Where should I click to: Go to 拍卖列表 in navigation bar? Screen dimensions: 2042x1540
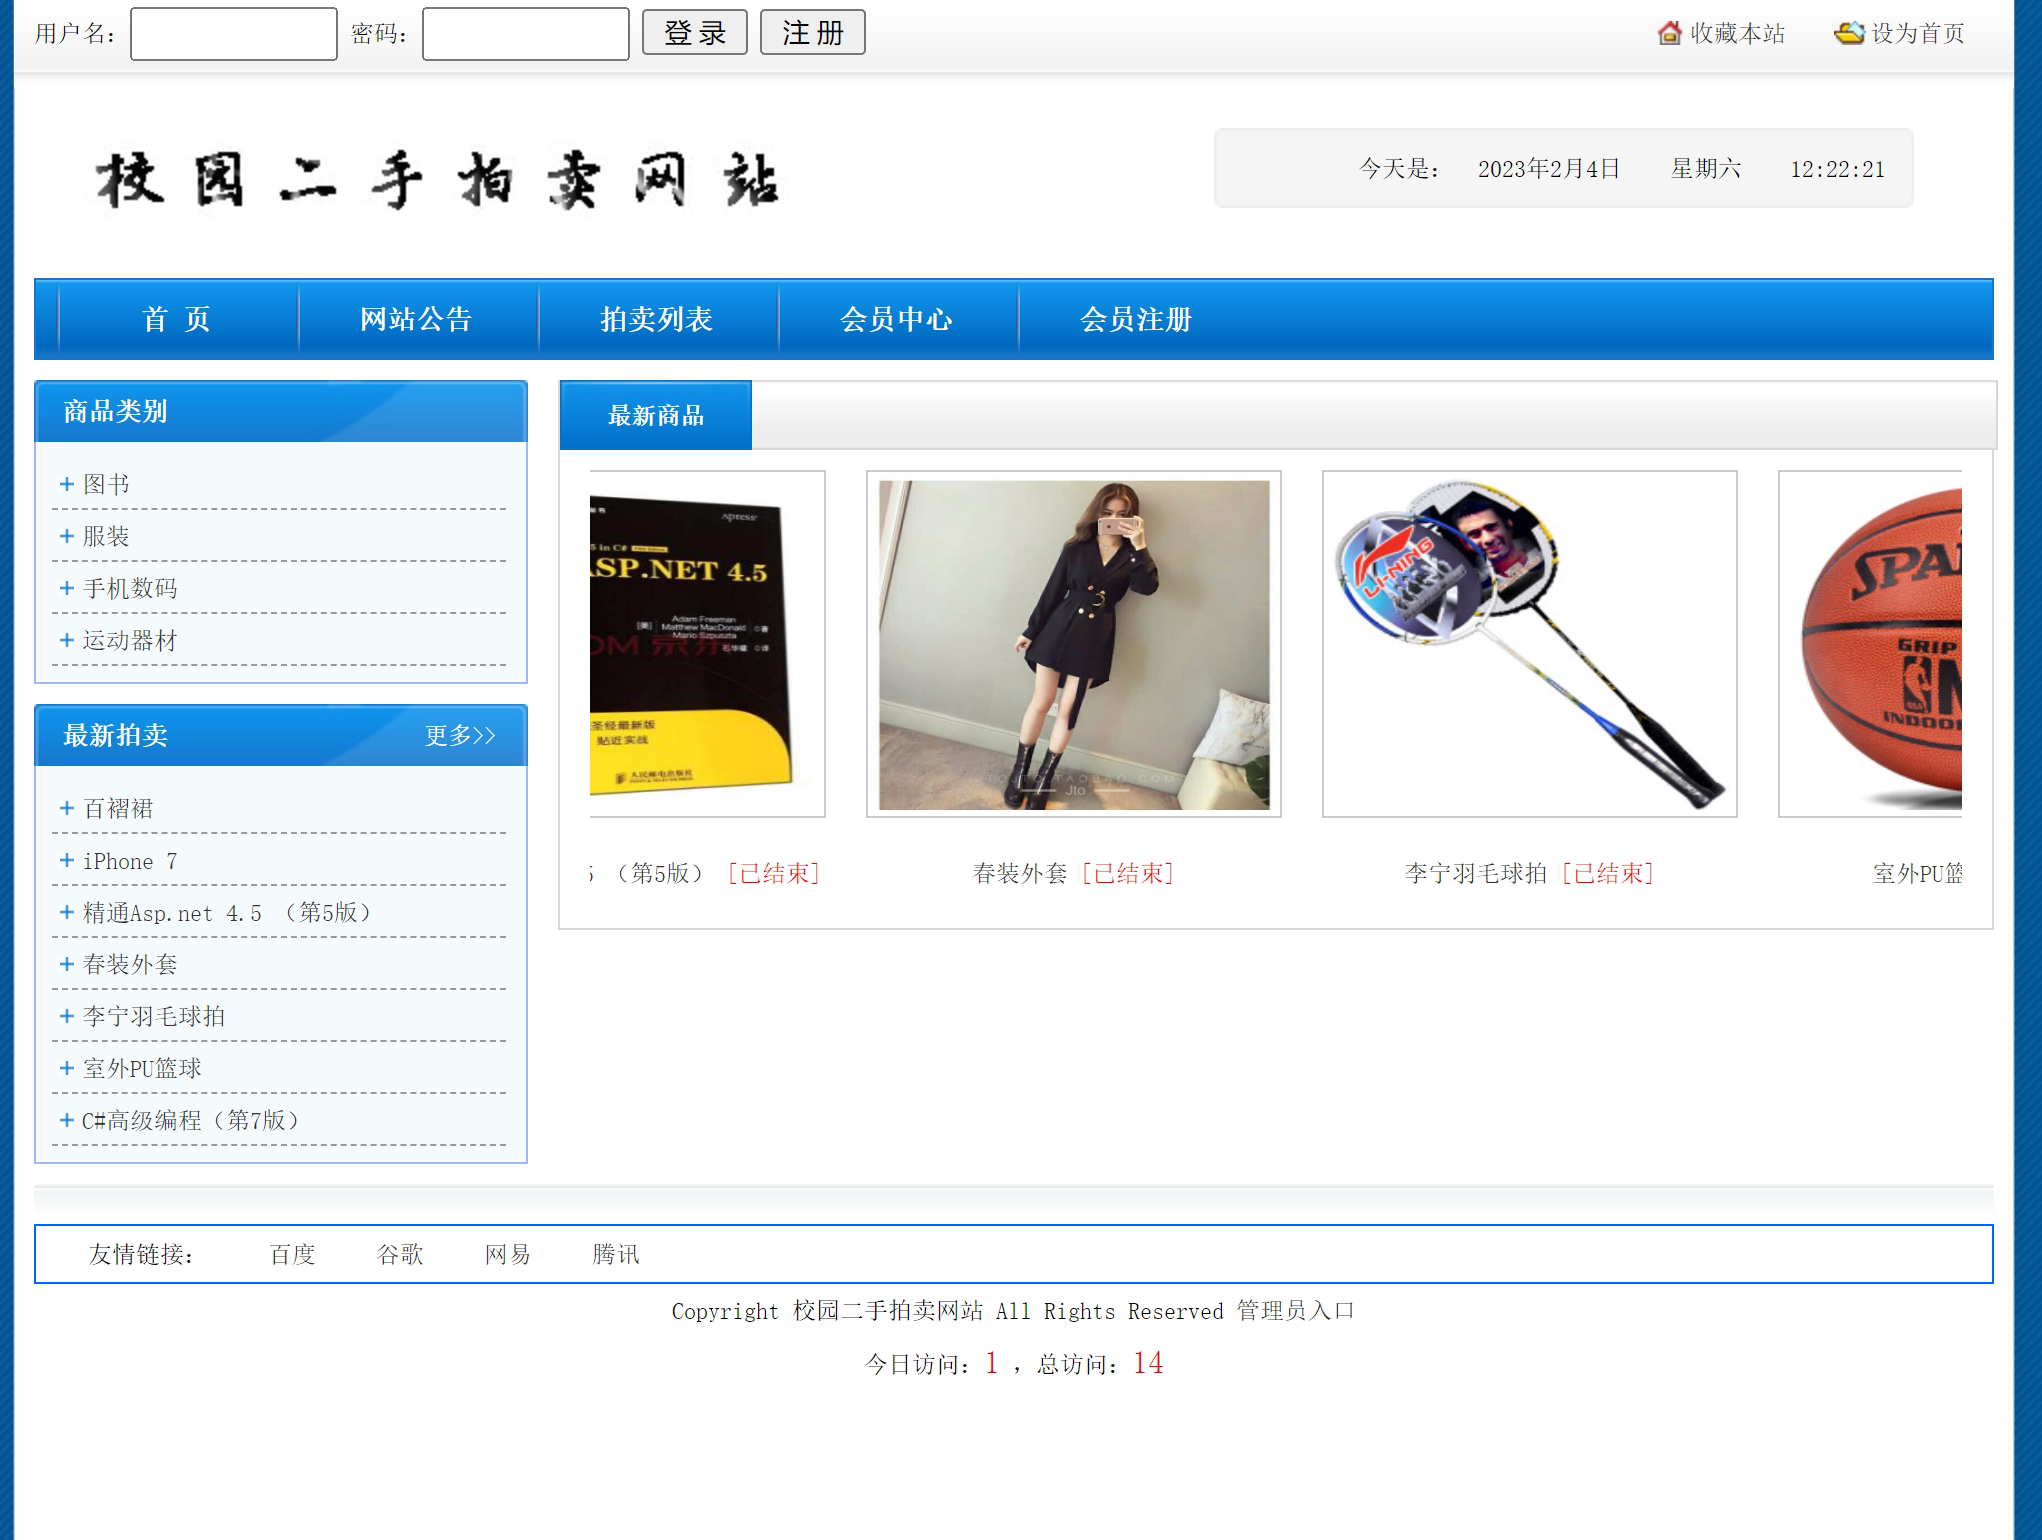click(x=656, y=319)
